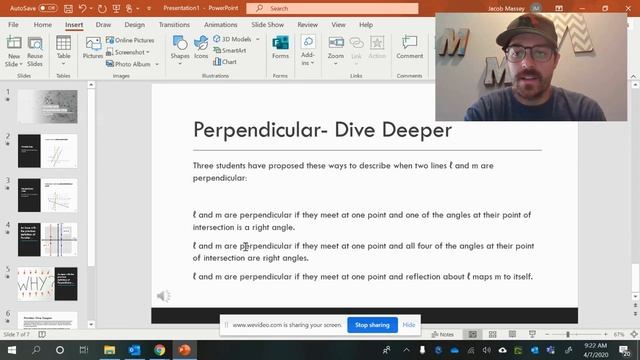Image resolution: width=640 pixels, height=360 pixels.
Task: Expand the Photo Album dropdown arrow
Action: pyautogui.click(x=157, y=64)
